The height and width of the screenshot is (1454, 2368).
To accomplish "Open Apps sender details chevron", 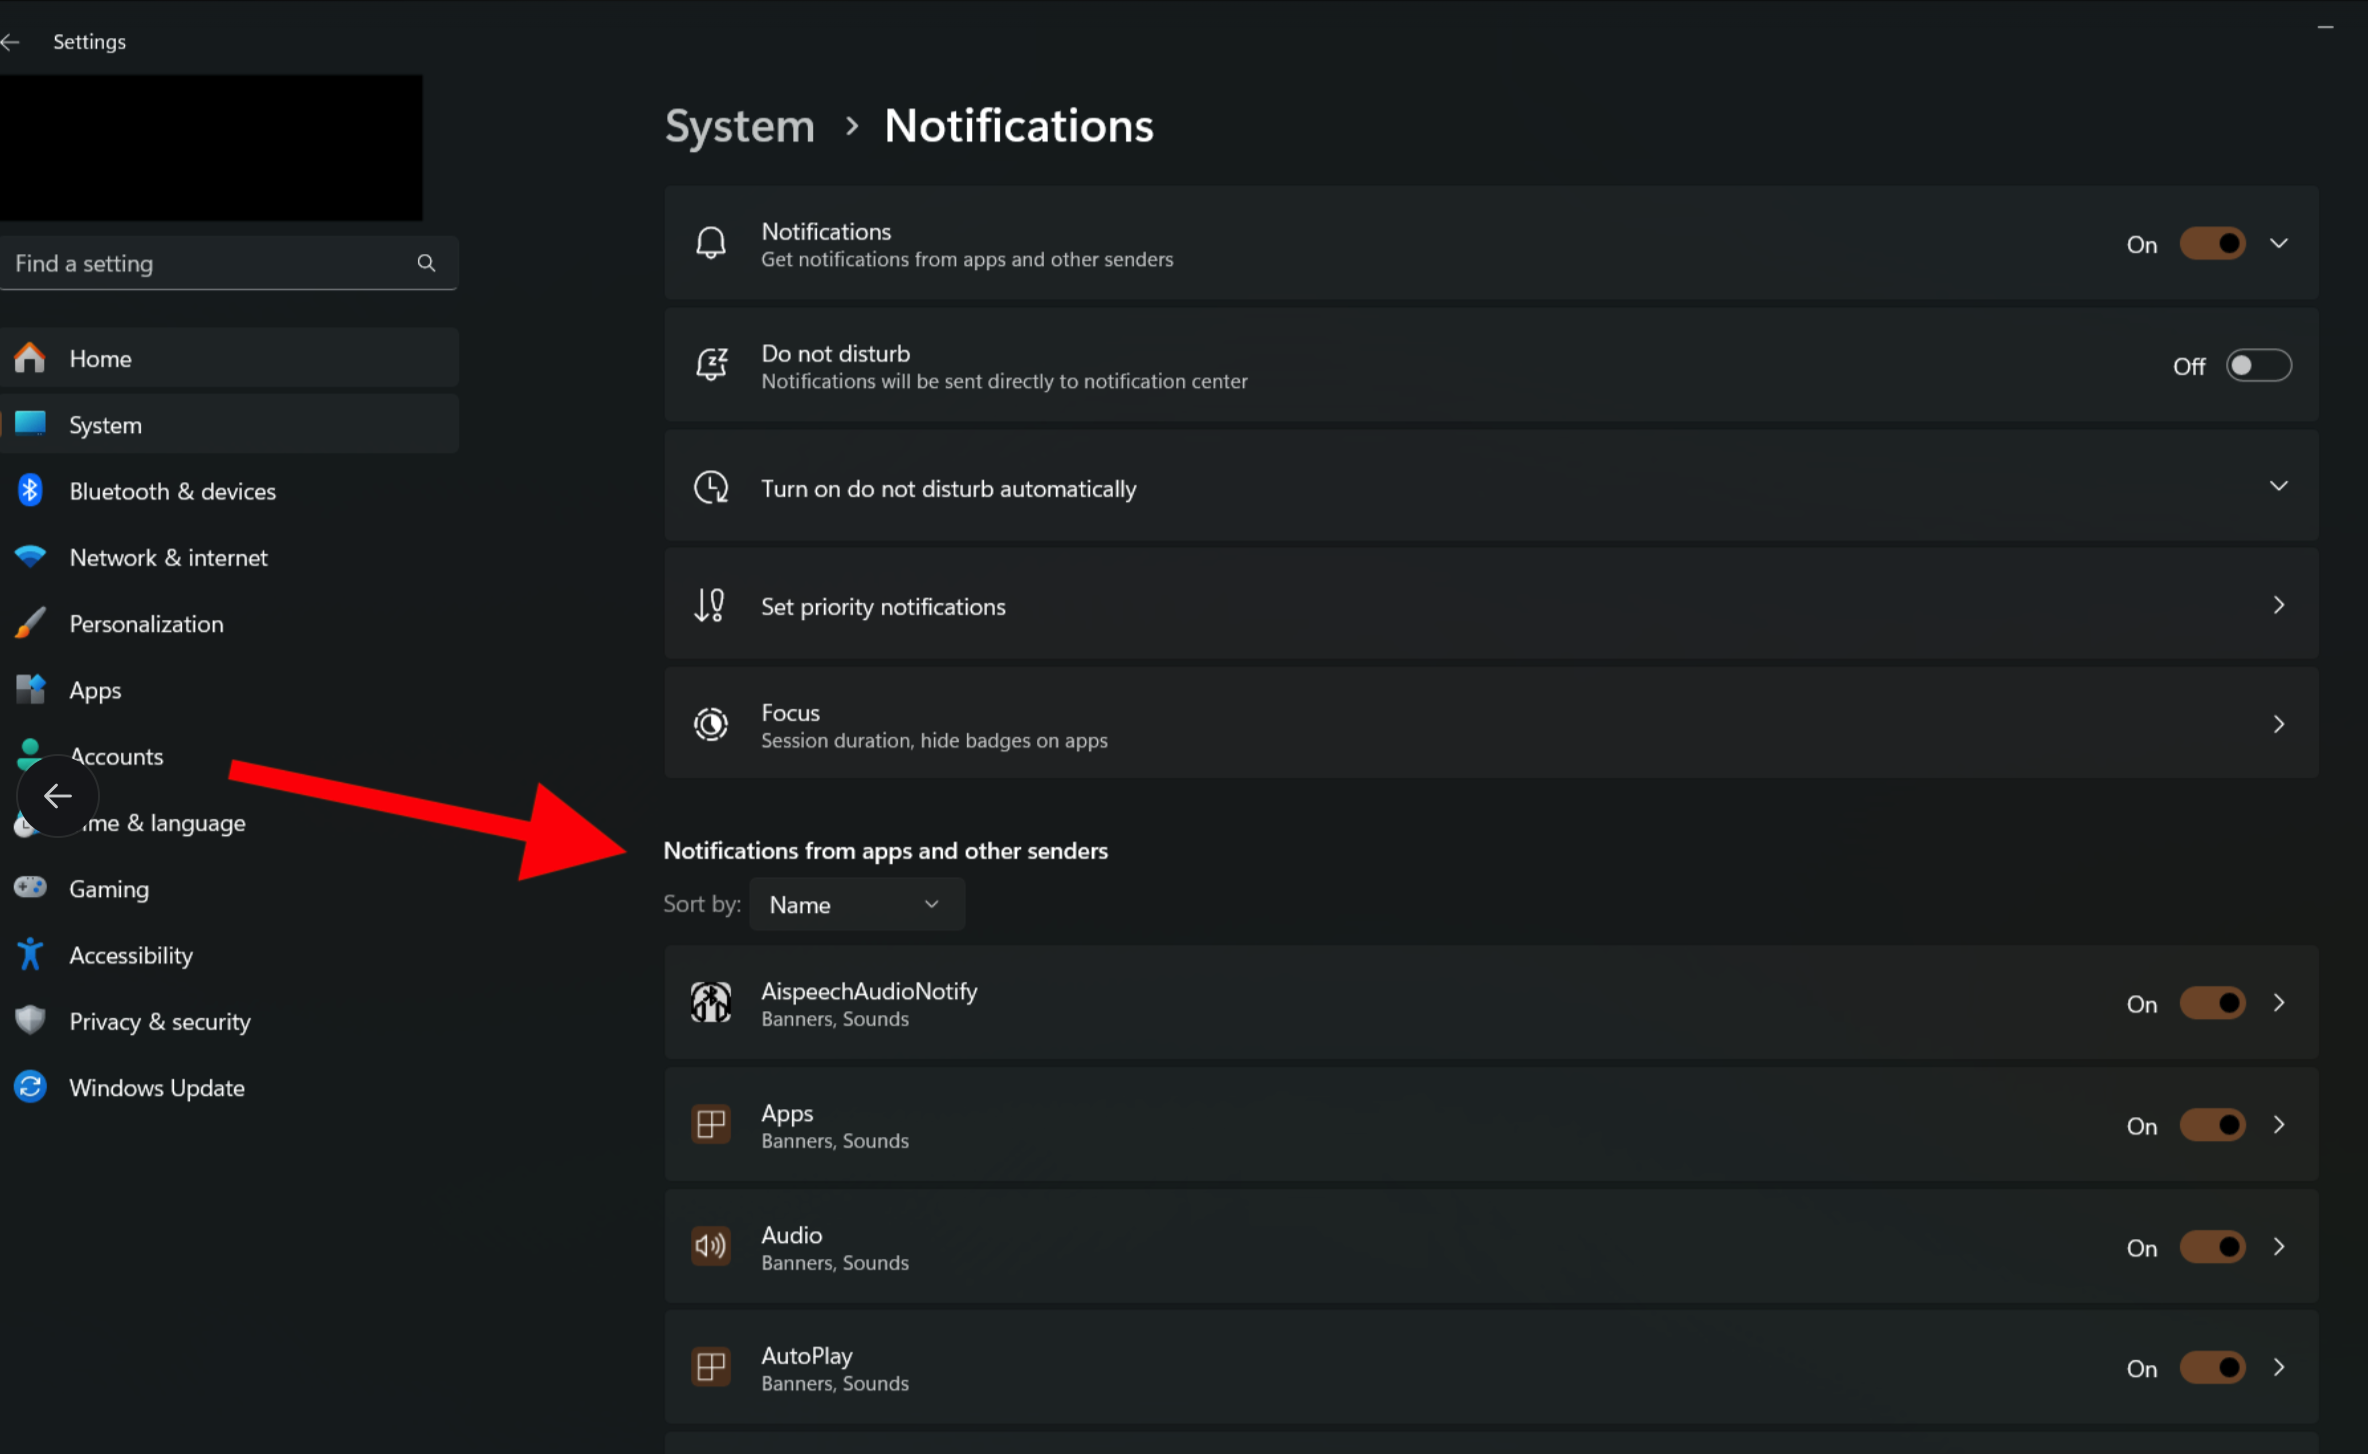I will (x=2278, y=1124).
